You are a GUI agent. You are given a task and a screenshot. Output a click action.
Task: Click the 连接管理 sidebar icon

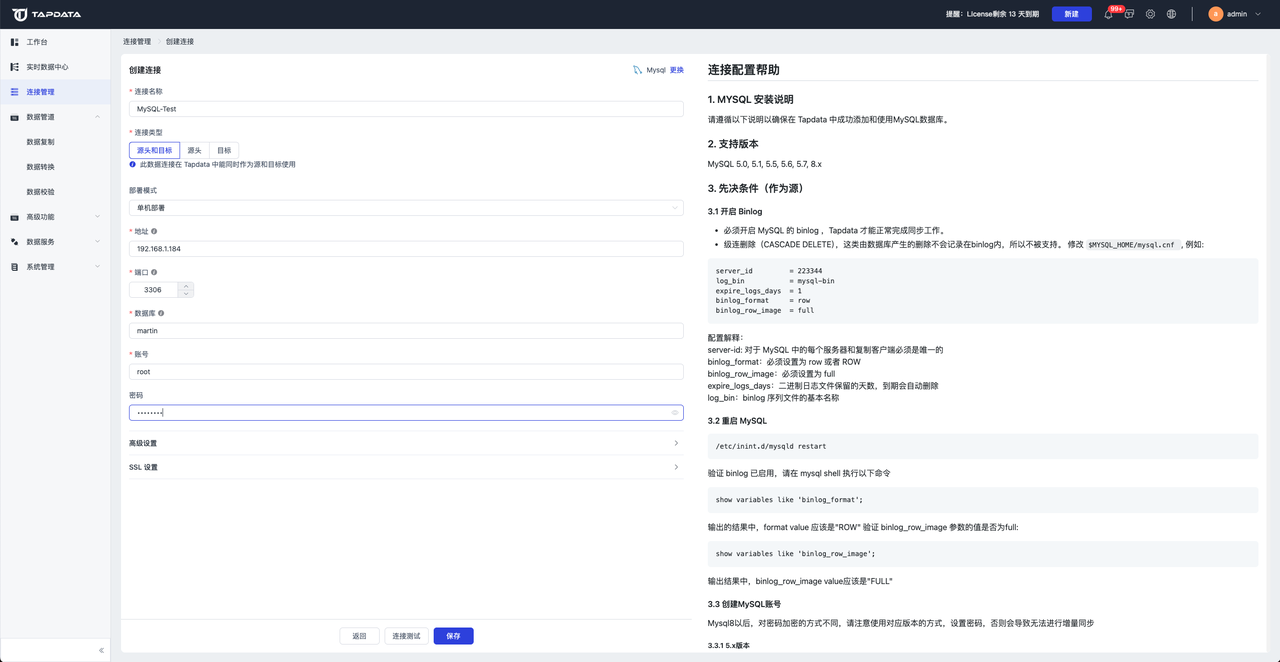pyautogui.click(x=14, y=92)
